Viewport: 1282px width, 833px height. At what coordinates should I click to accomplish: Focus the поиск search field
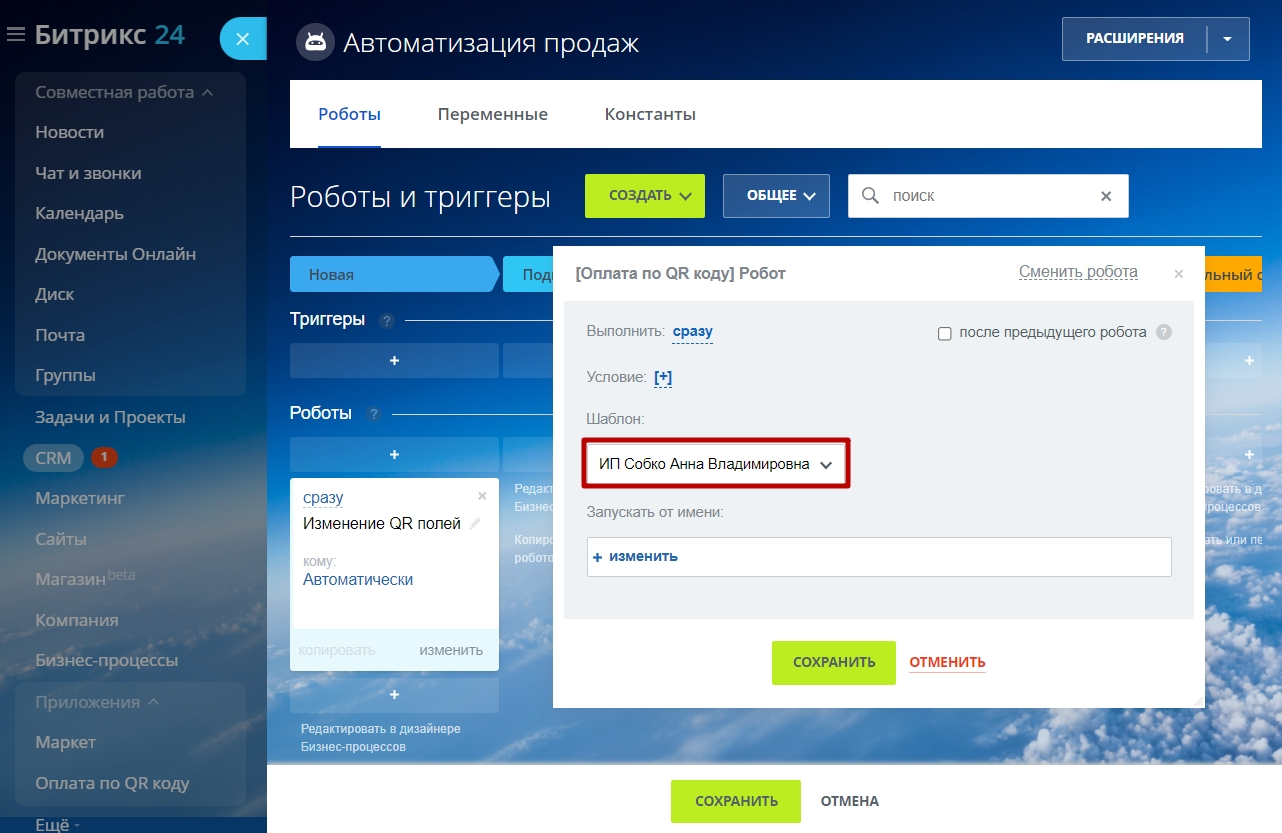pos(988,196)
